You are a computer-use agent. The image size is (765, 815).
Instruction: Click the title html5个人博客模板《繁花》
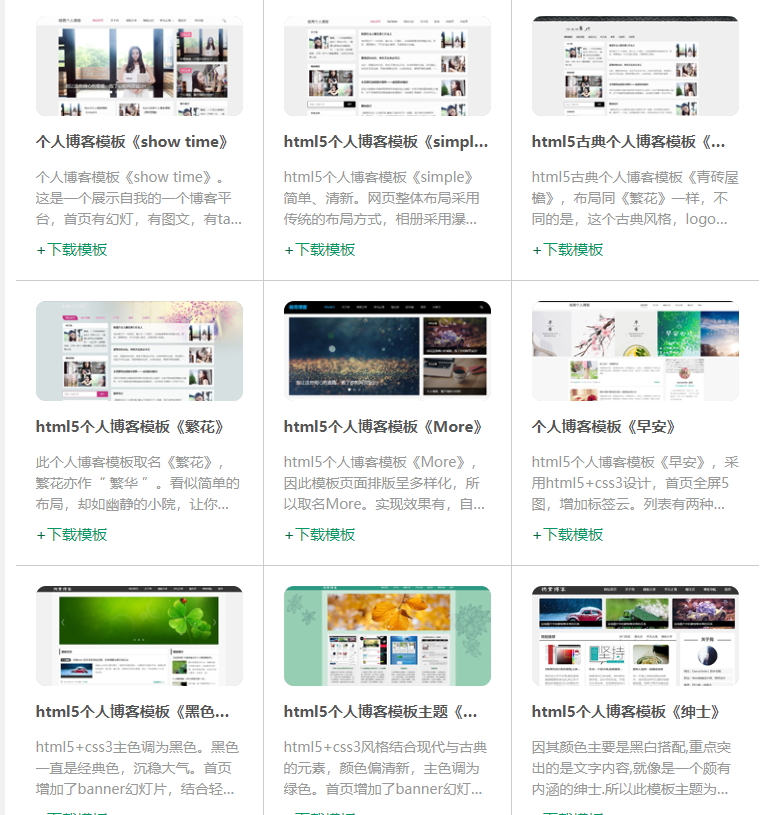131,427
